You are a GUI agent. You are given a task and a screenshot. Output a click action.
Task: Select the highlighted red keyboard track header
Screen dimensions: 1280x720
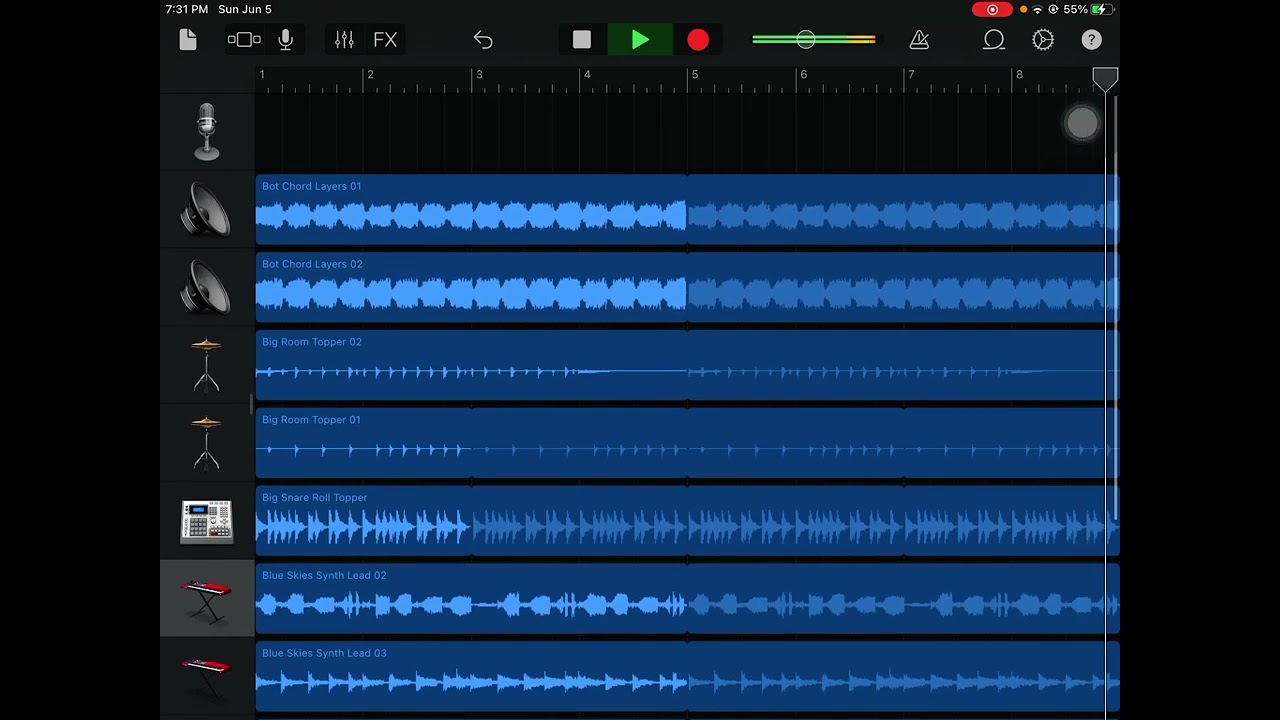207,599
